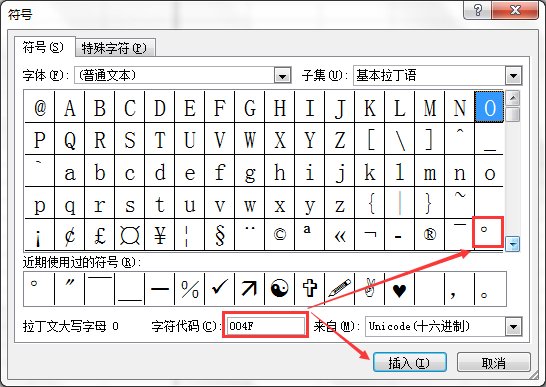546x387 pixels.
Task: Select the recent black heart symbol
Action: point(399,289)
